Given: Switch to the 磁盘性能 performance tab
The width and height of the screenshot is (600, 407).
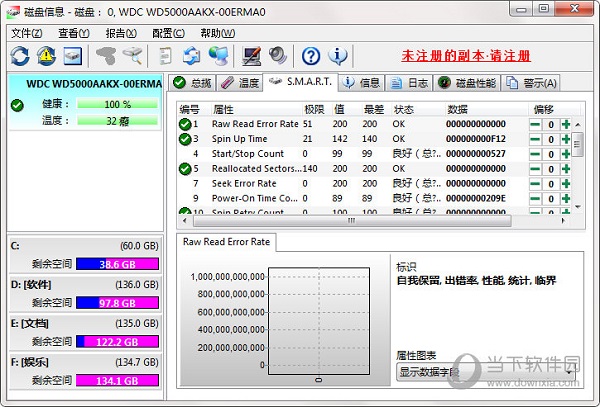Looking at the screenshot, I should coord(467,83).
